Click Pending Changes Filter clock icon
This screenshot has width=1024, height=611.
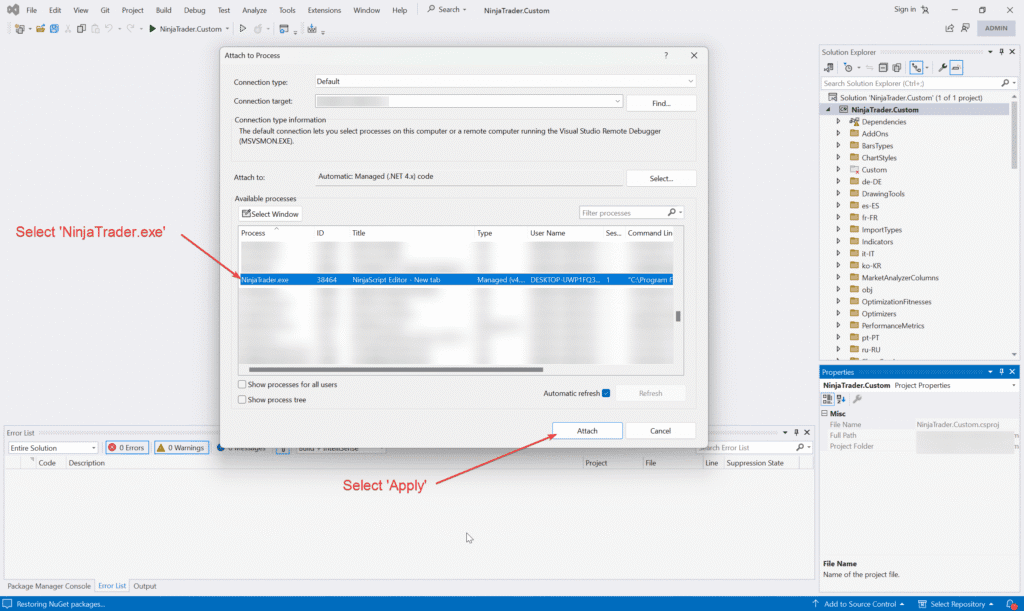point(848,68)
